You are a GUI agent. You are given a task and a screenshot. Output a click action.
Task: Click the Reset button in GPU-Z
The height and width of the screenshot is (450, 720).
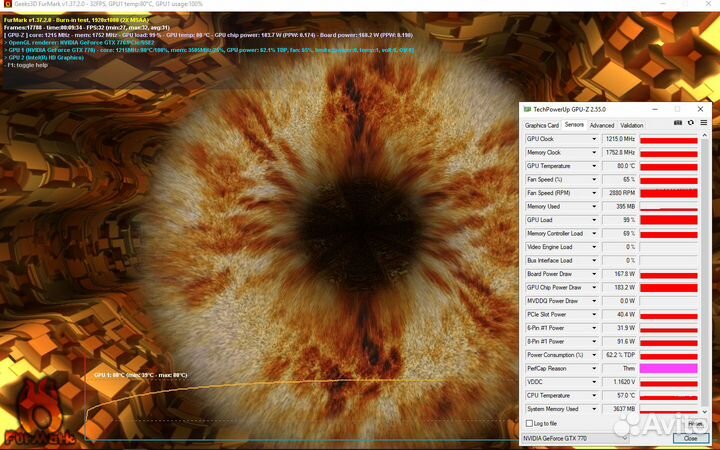(692, 423)
